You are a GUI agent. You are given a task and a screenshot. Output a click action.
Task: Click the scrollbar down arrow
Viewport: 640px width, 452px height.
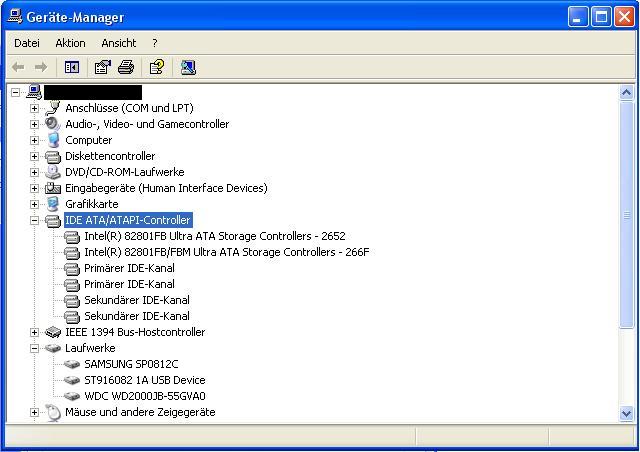[x=626, y=414]
